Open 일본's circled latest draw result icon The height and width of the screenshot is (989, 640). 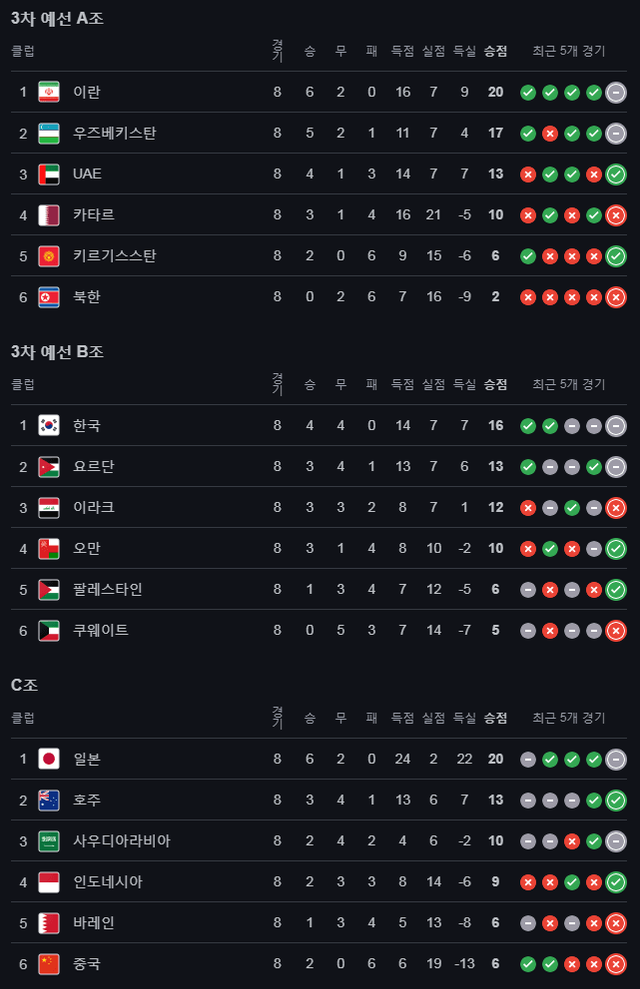click(x=616, y=759)
